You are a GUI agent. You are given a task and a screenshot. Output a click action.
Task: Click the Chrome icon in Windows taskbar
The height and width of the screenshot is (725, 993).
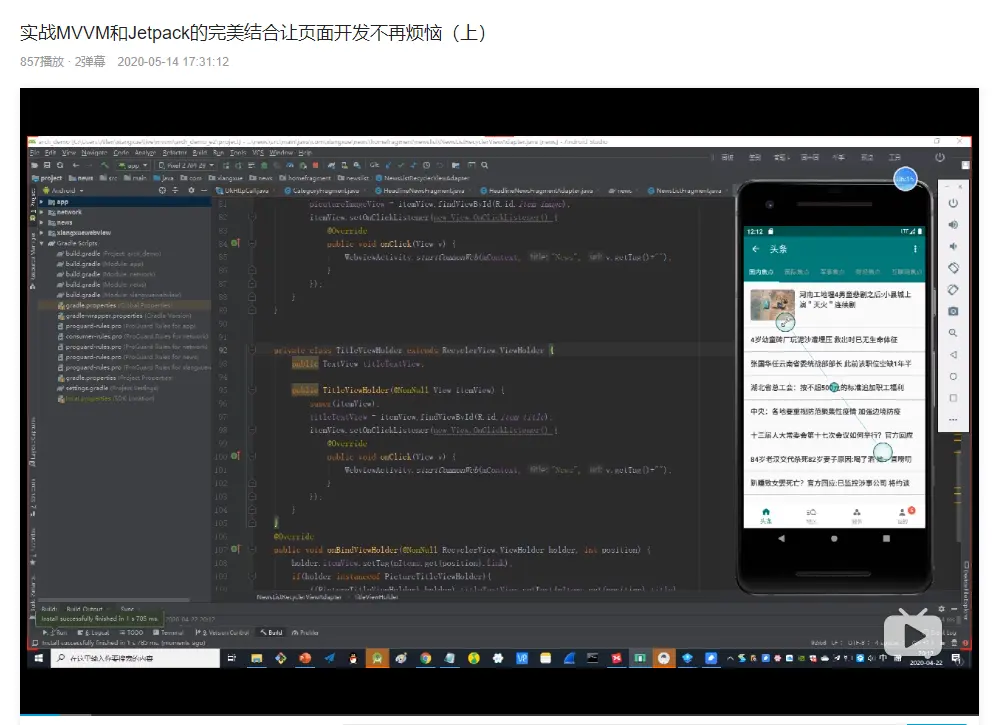(x=426, y=659)
